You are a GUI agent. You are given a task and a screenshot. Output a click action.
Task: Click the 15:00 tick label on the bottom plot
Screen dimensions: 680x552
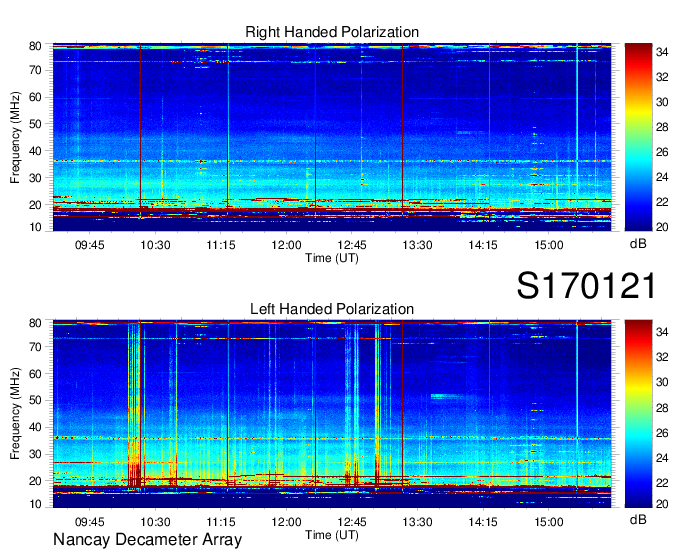tap(548, 522)
